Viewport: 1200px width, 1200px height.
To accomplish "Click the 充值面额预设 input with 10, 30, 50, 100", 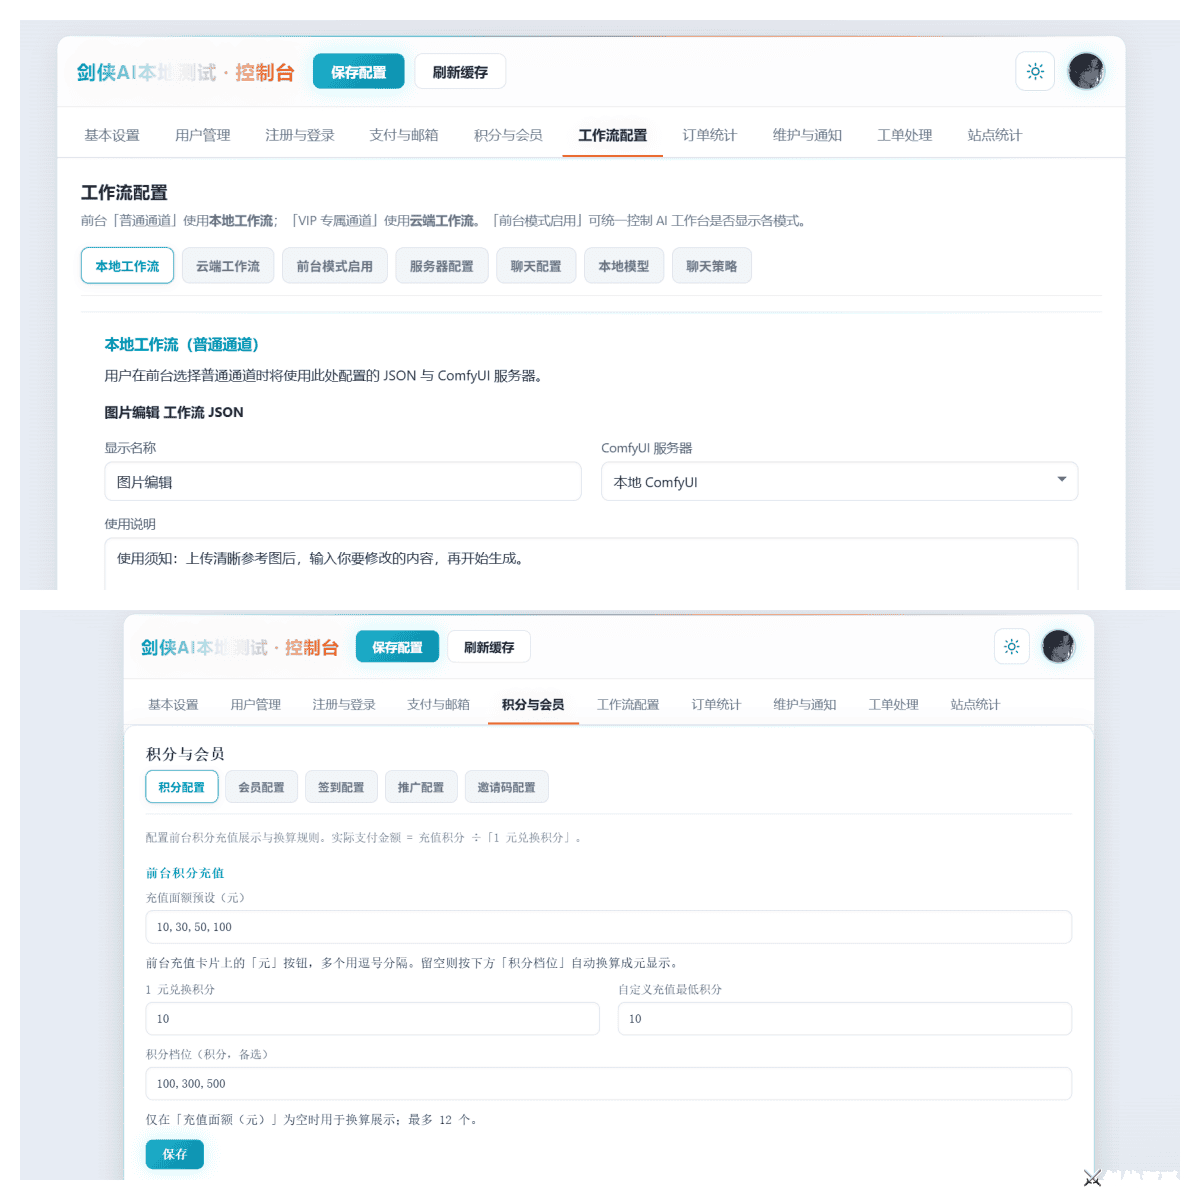I will pos(609,927).
